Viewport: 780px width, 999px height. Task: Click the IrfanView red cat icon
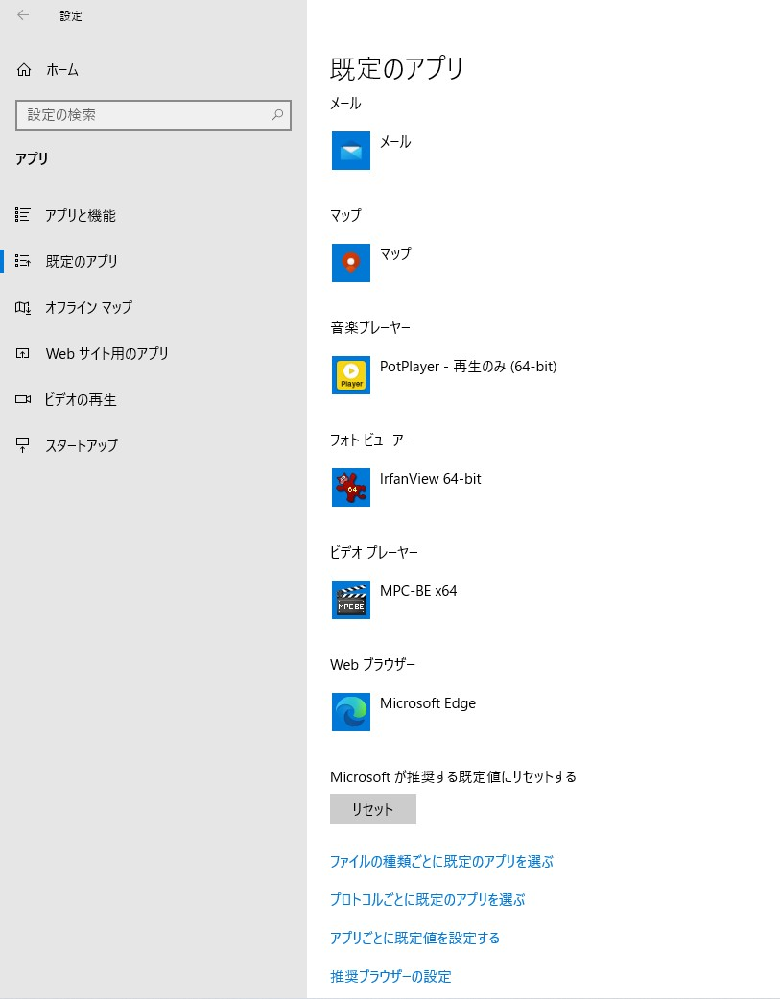click(350, 487)
